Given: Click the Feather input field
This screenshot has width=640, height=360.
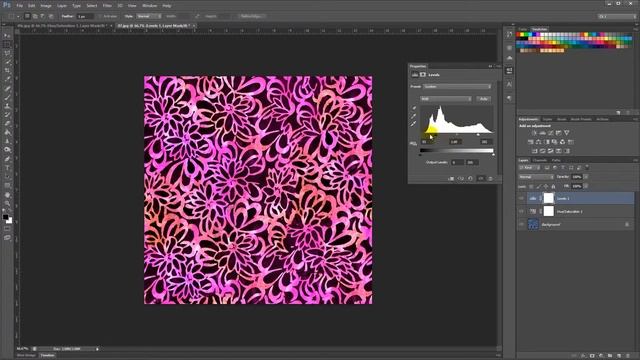Looking at the screenshot, I should [85, 16].
